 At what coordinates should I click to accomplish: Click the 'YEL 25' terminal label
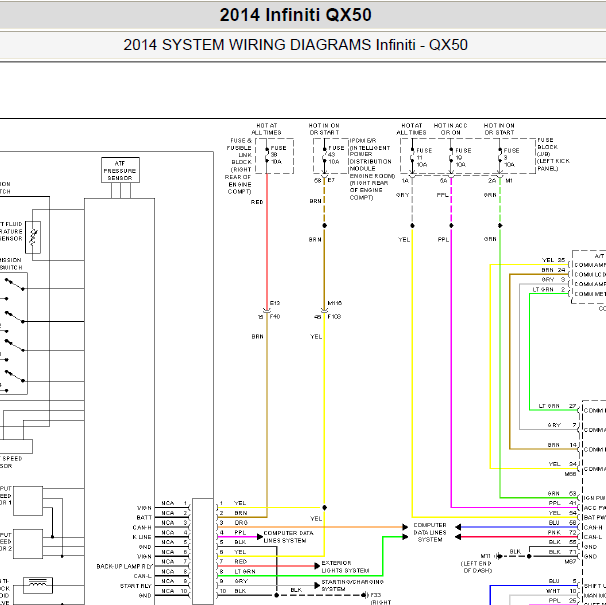tap(553, 260)
